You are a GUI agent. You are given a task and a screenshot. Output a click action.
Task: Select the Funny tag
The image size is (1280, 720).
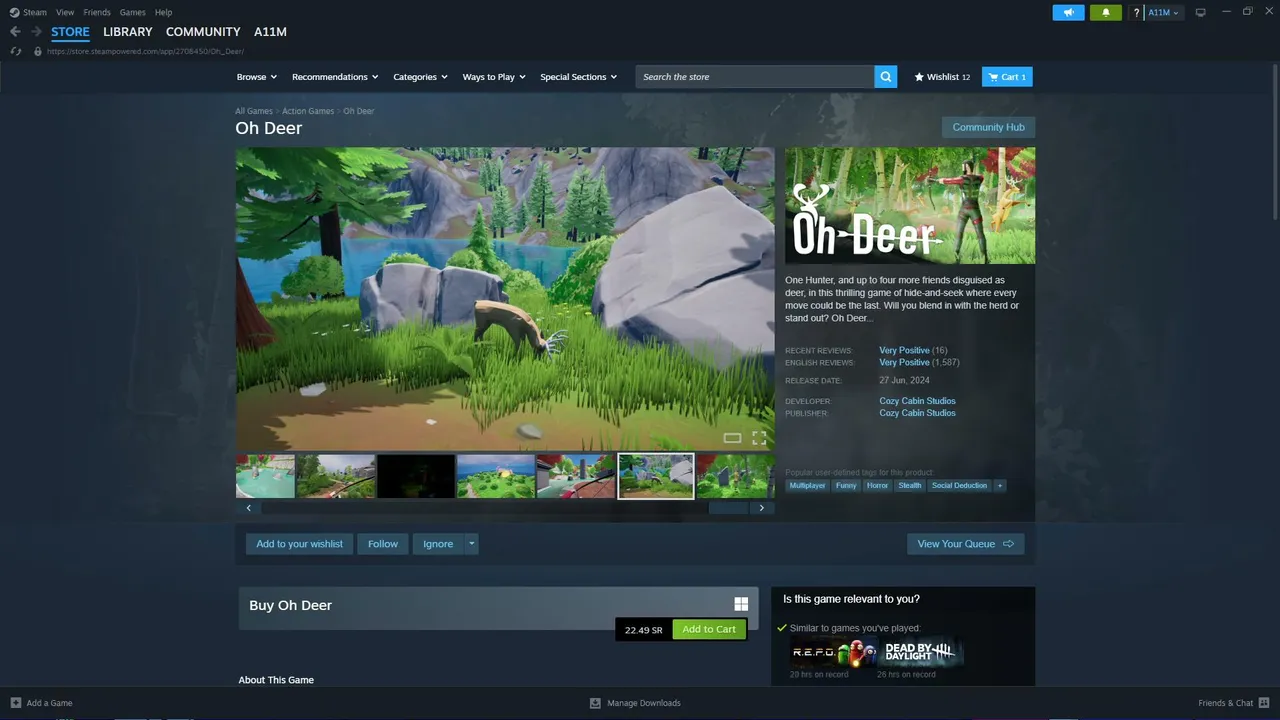846,485
